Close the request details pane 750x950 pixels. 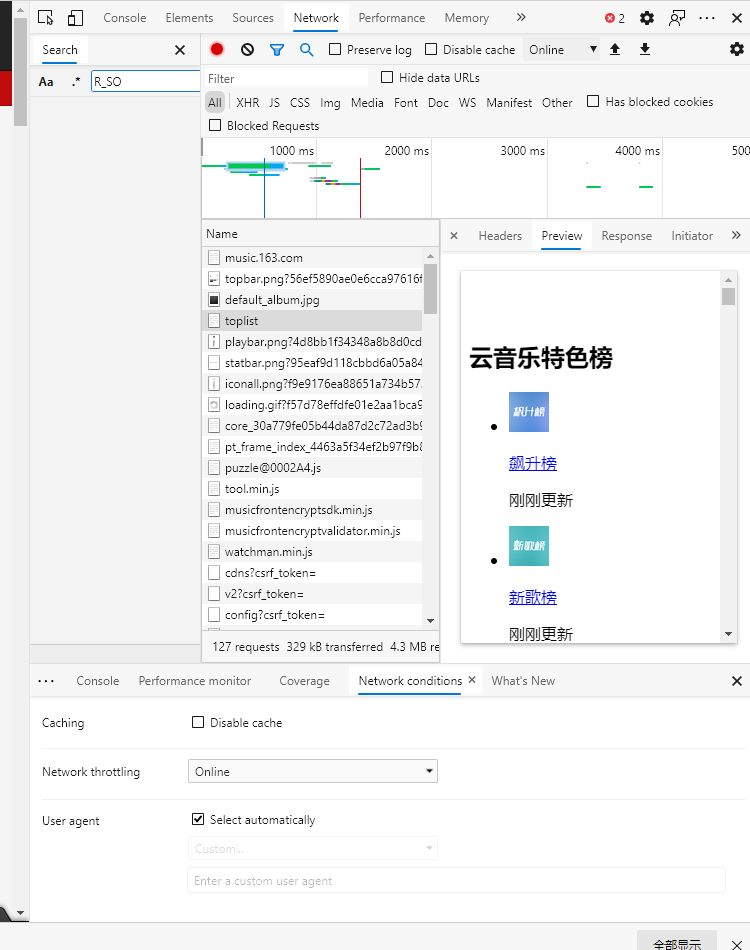454,236
